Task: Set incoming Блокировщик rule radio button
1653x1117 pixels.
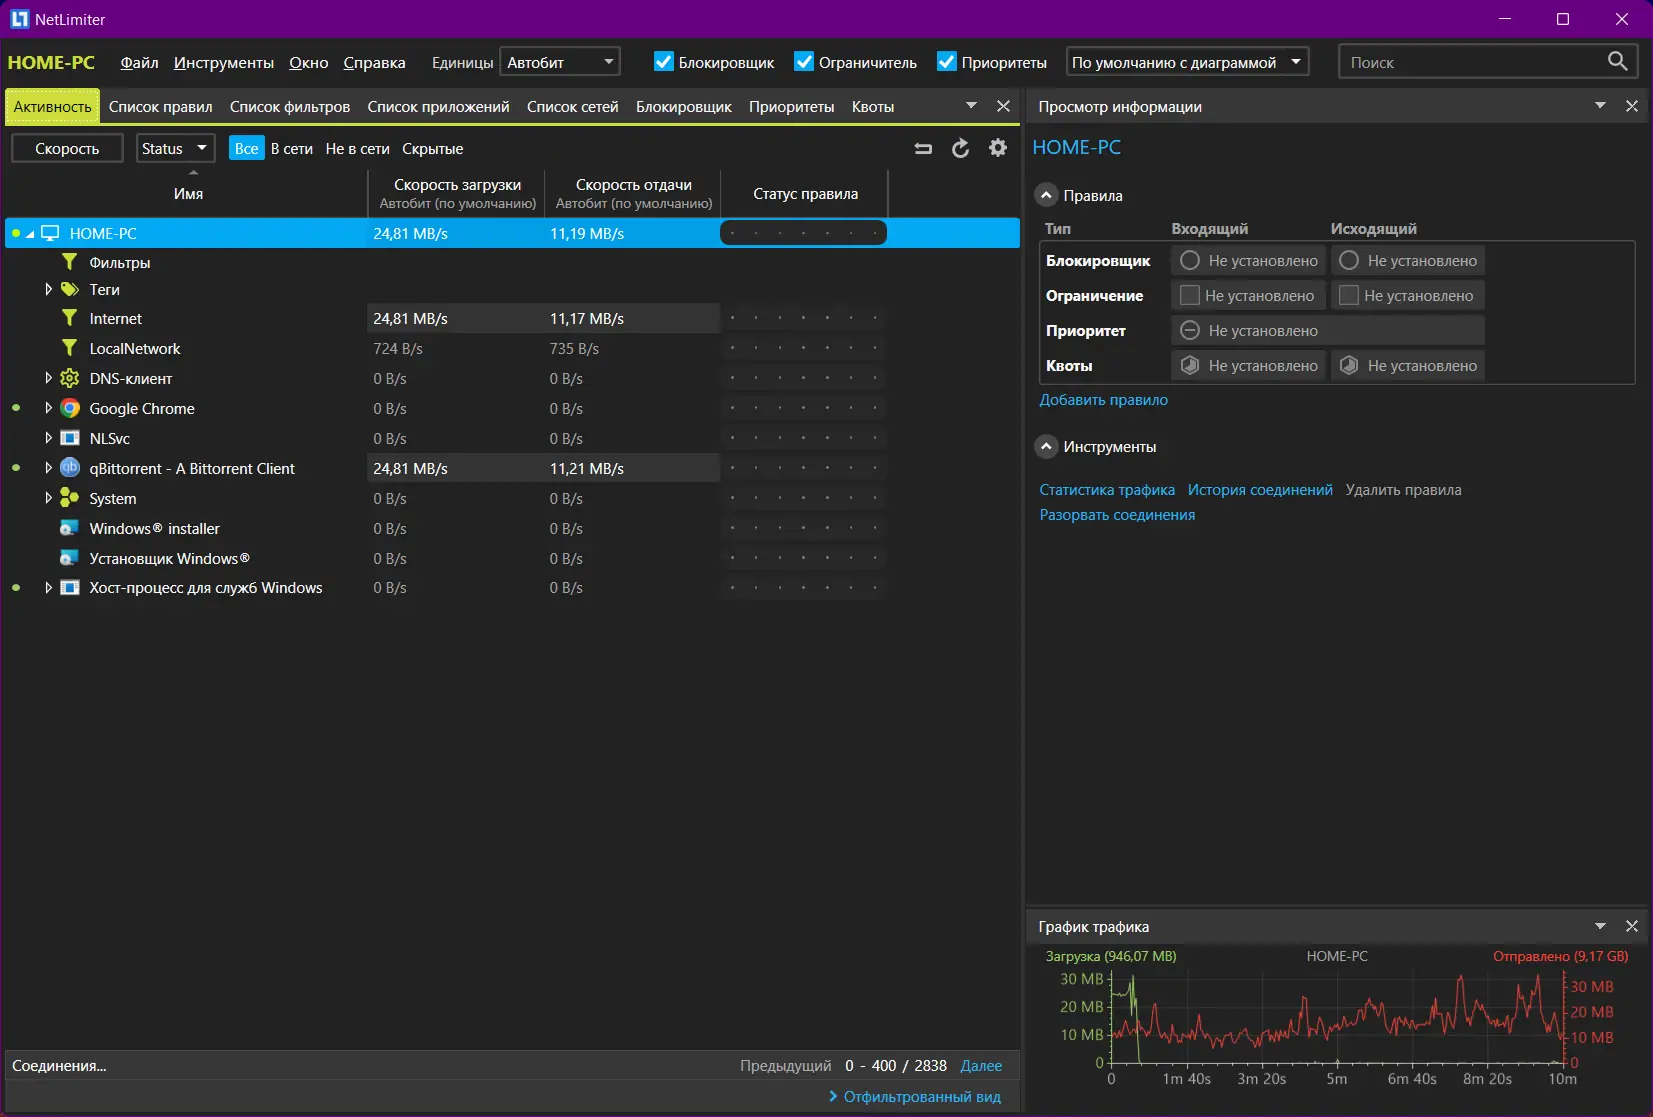Action: [1190, 260]
